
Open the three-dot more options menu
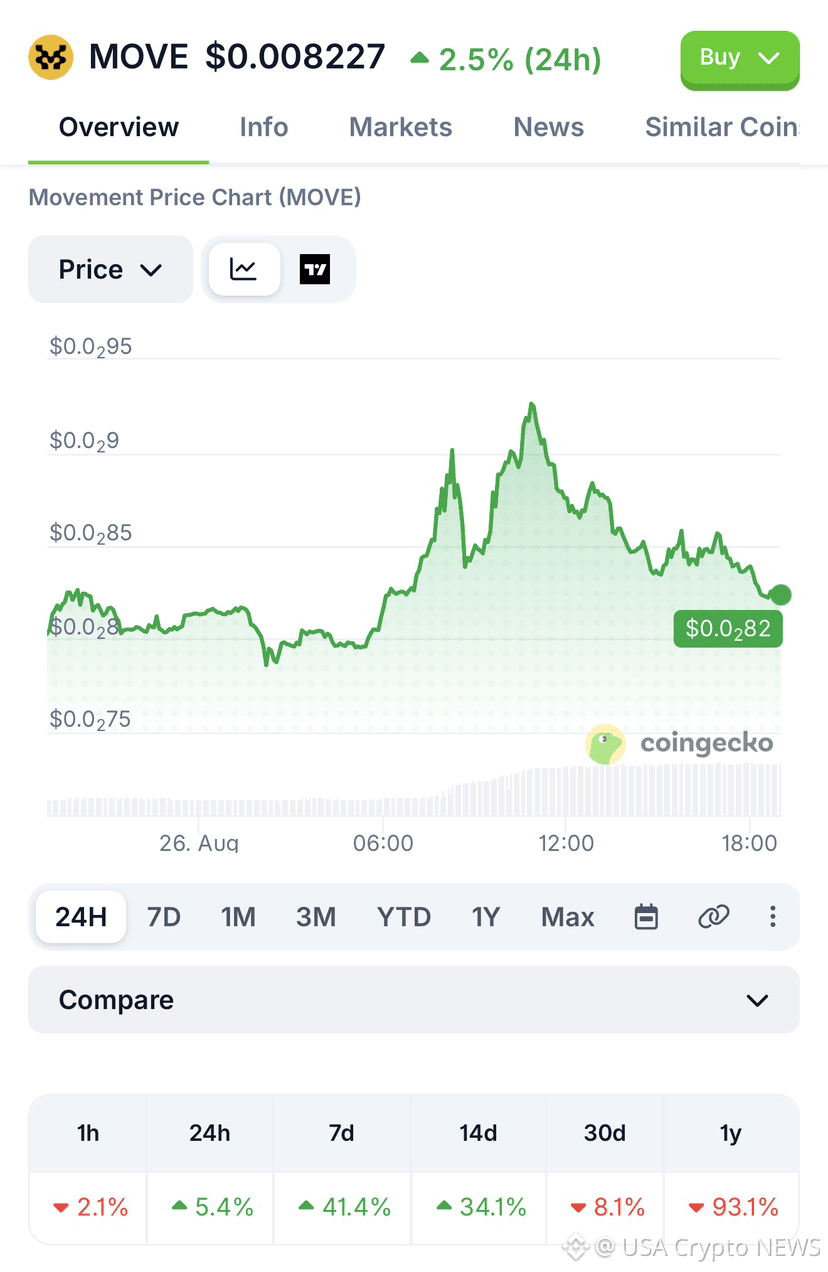(x=772, y=916)
